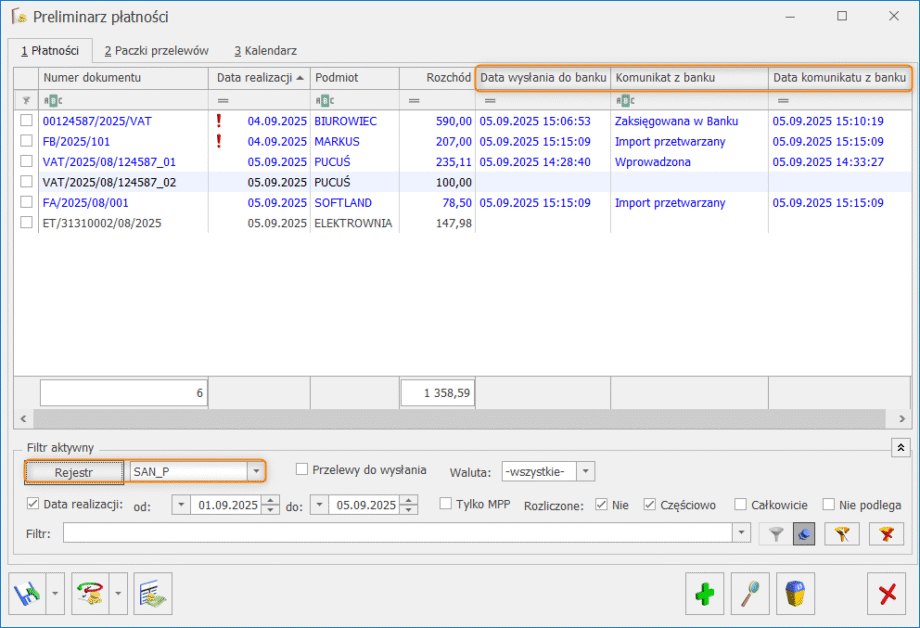
Task: Tick the checkbox for row FB/2025/101
Action: 26,141
